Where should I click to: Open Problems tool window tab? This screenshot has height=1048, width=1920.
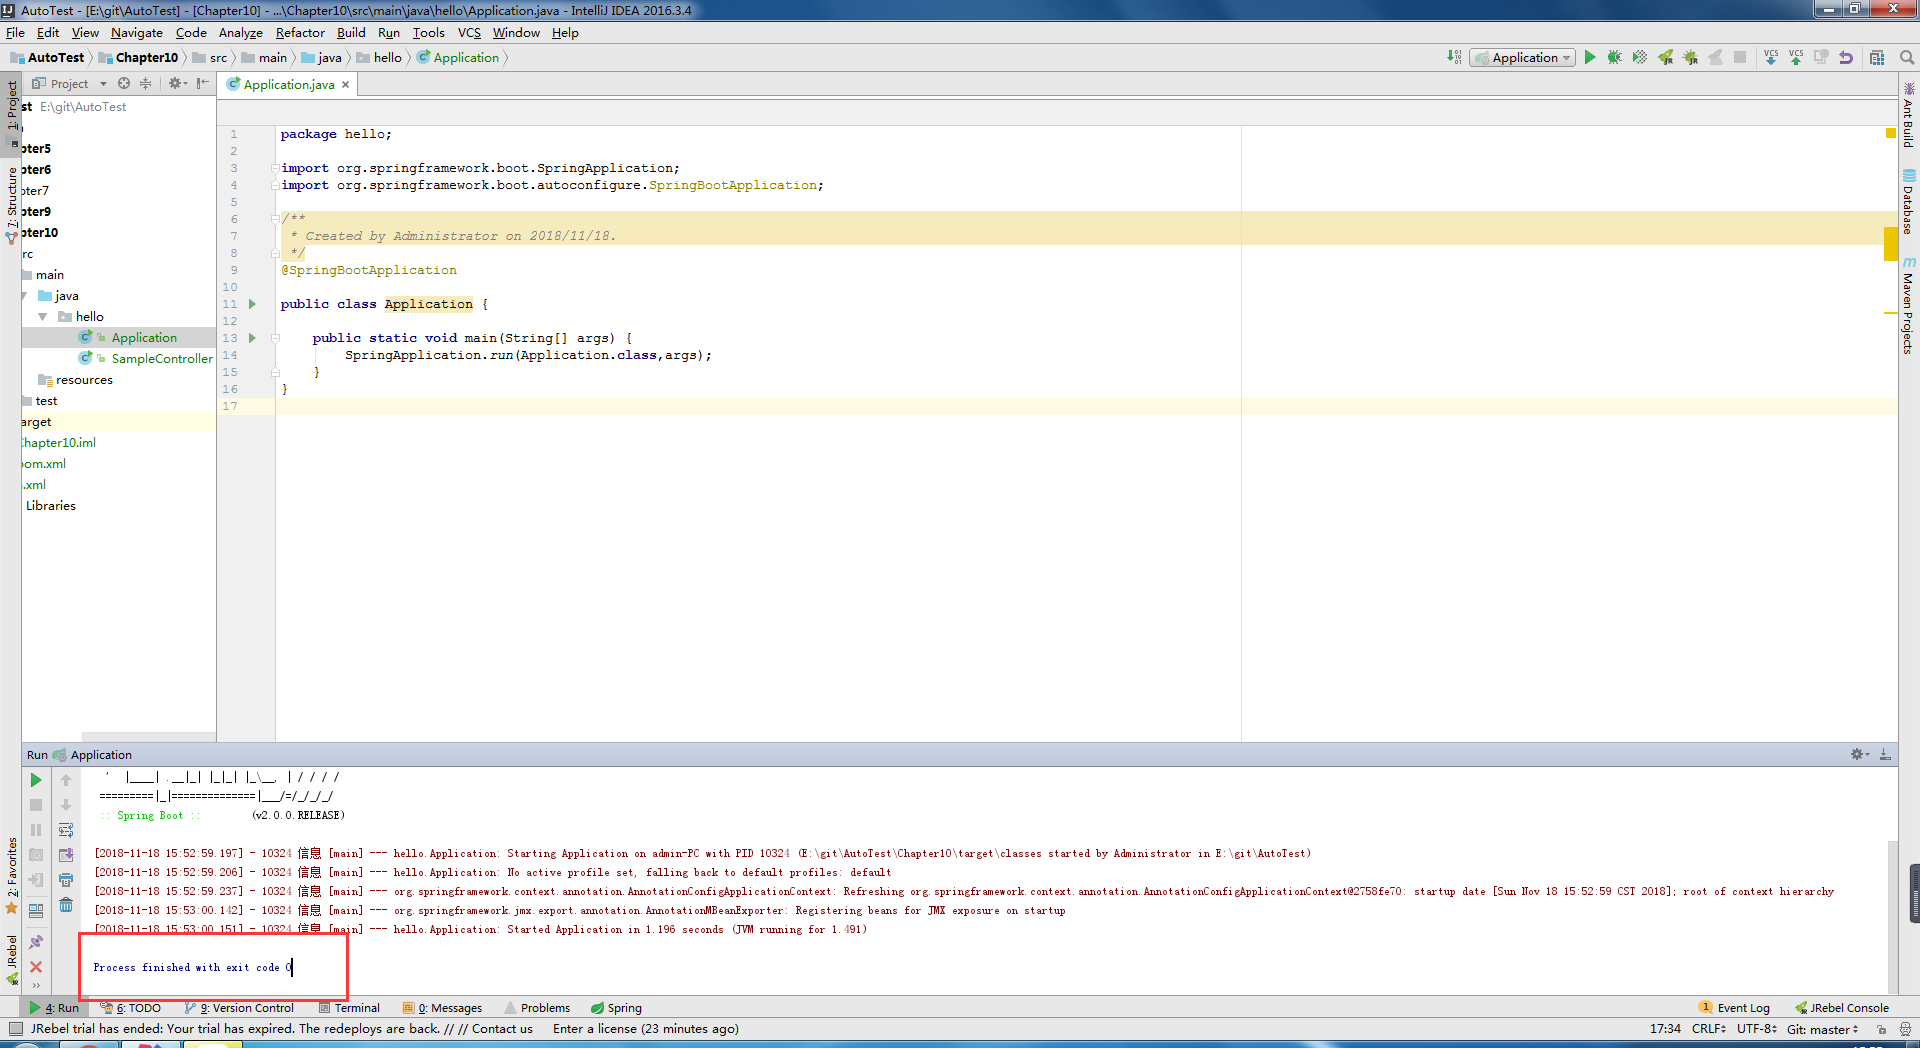pos(537,1008)
